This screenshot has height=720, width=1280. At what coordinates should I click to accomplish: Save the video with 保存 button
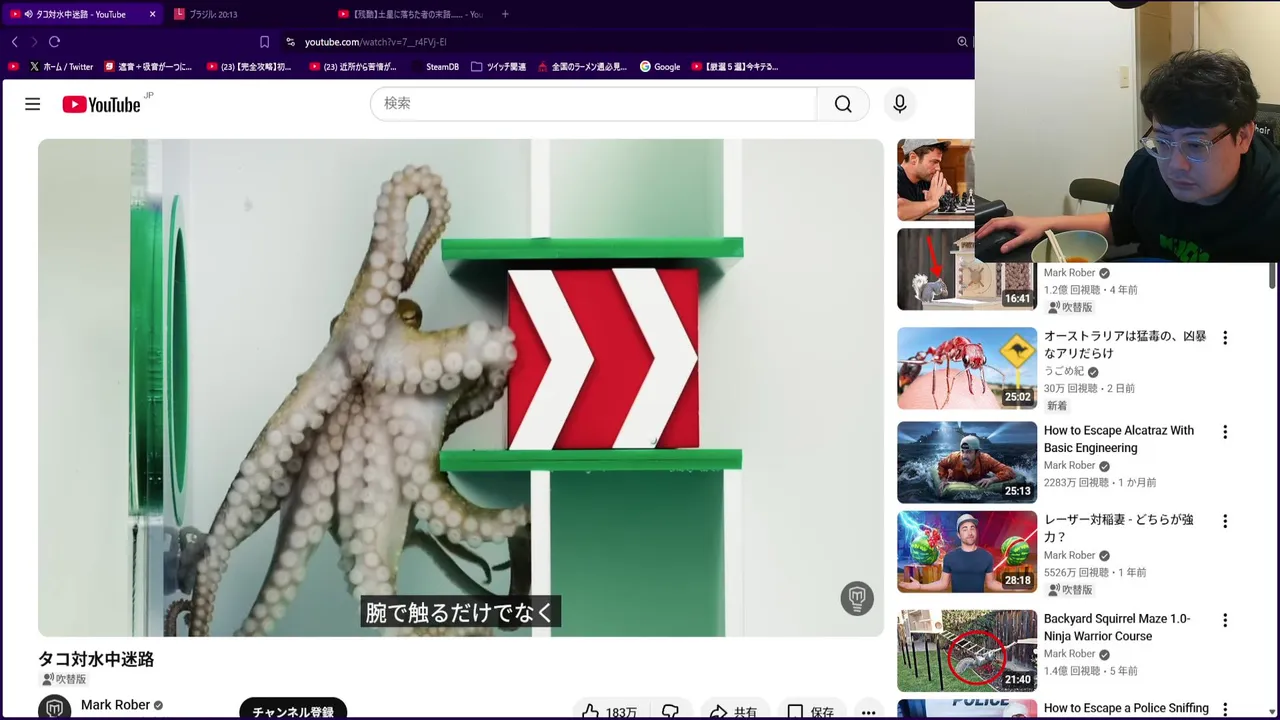[x=810, y=711]
